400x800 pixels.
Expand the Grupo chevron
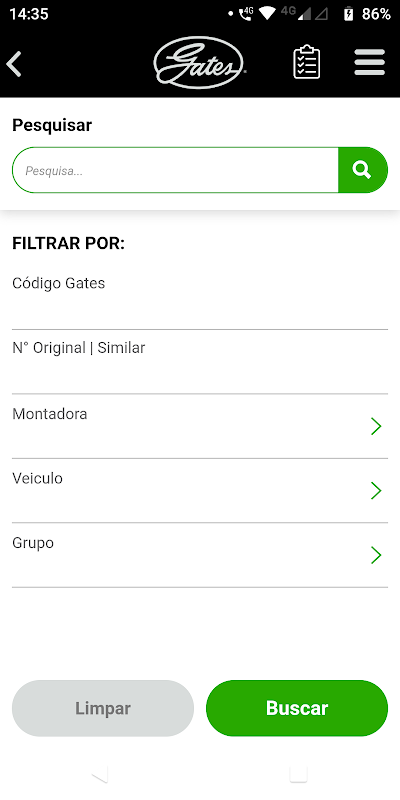376,555
